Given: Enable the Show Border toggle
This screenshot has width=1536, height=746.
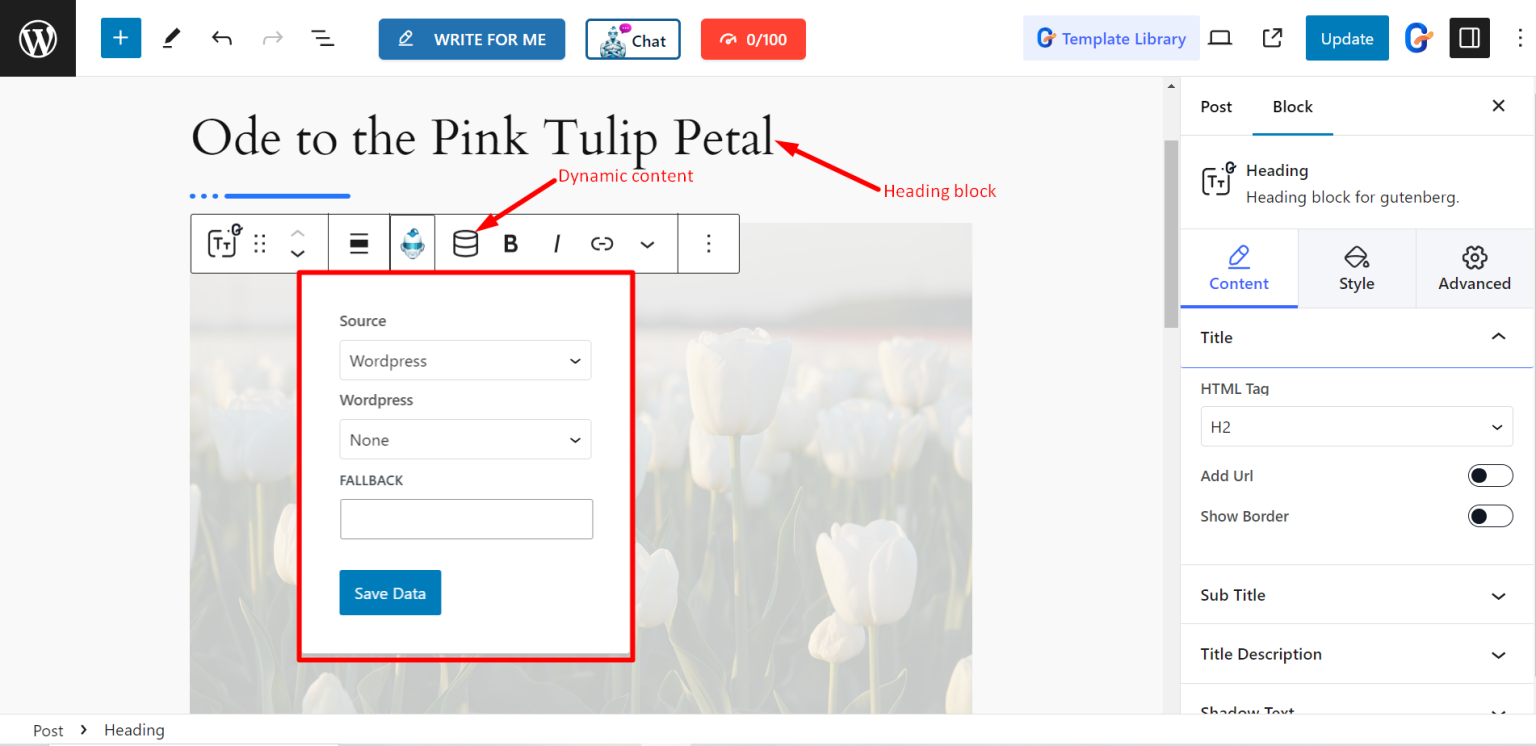Looking at the screenshot, I should (1490, 516).
